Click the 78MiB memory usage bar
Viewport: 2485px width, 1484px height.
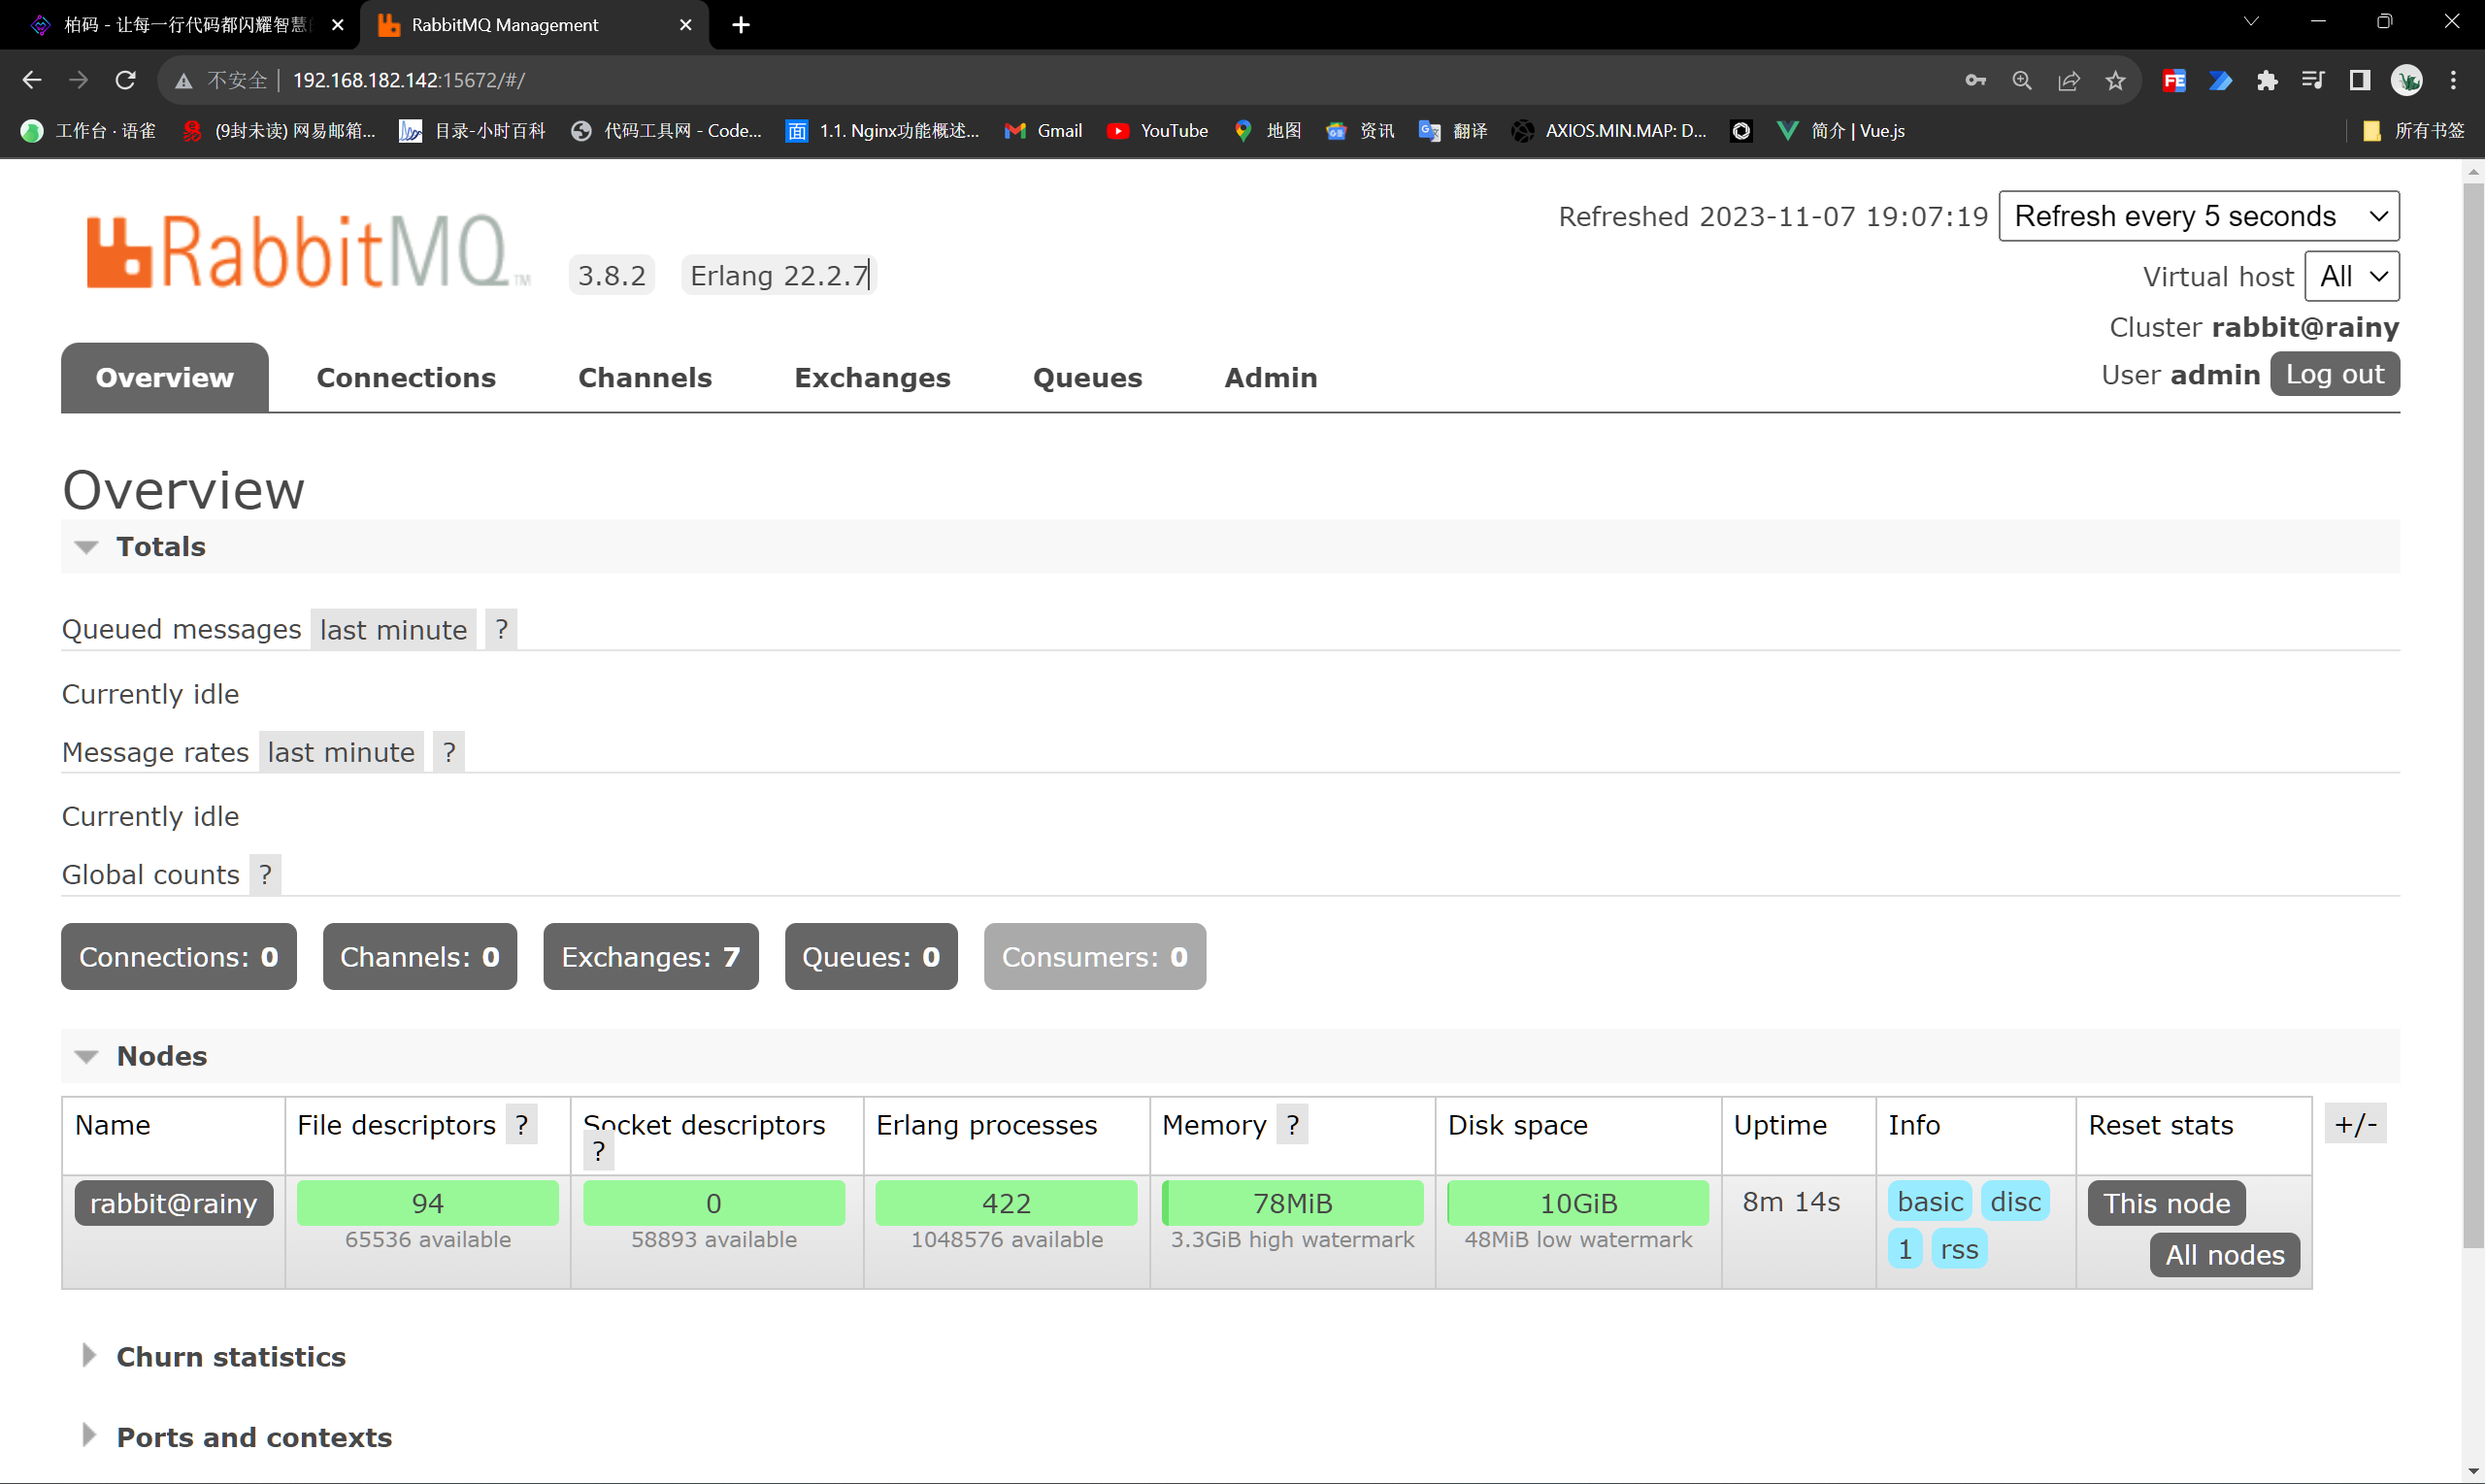[x=1292, y=1203]
